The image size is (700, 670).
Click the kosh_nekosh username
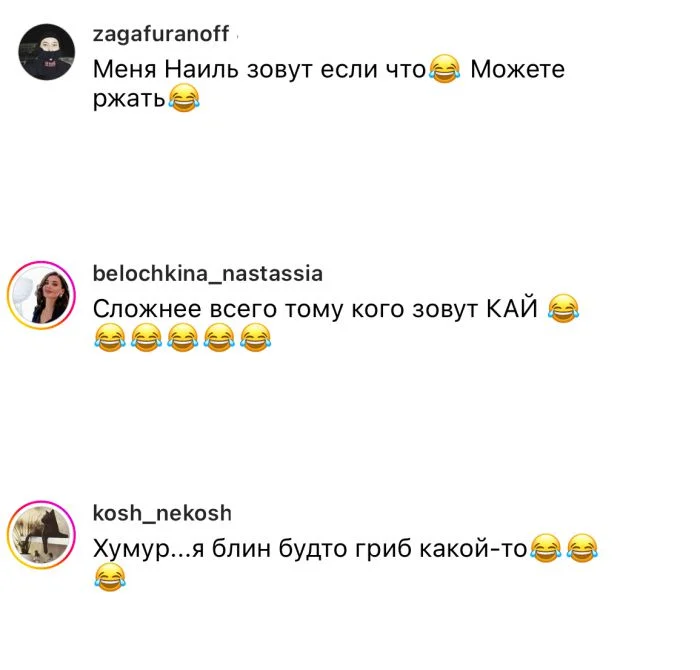click(x=162, y=513)
